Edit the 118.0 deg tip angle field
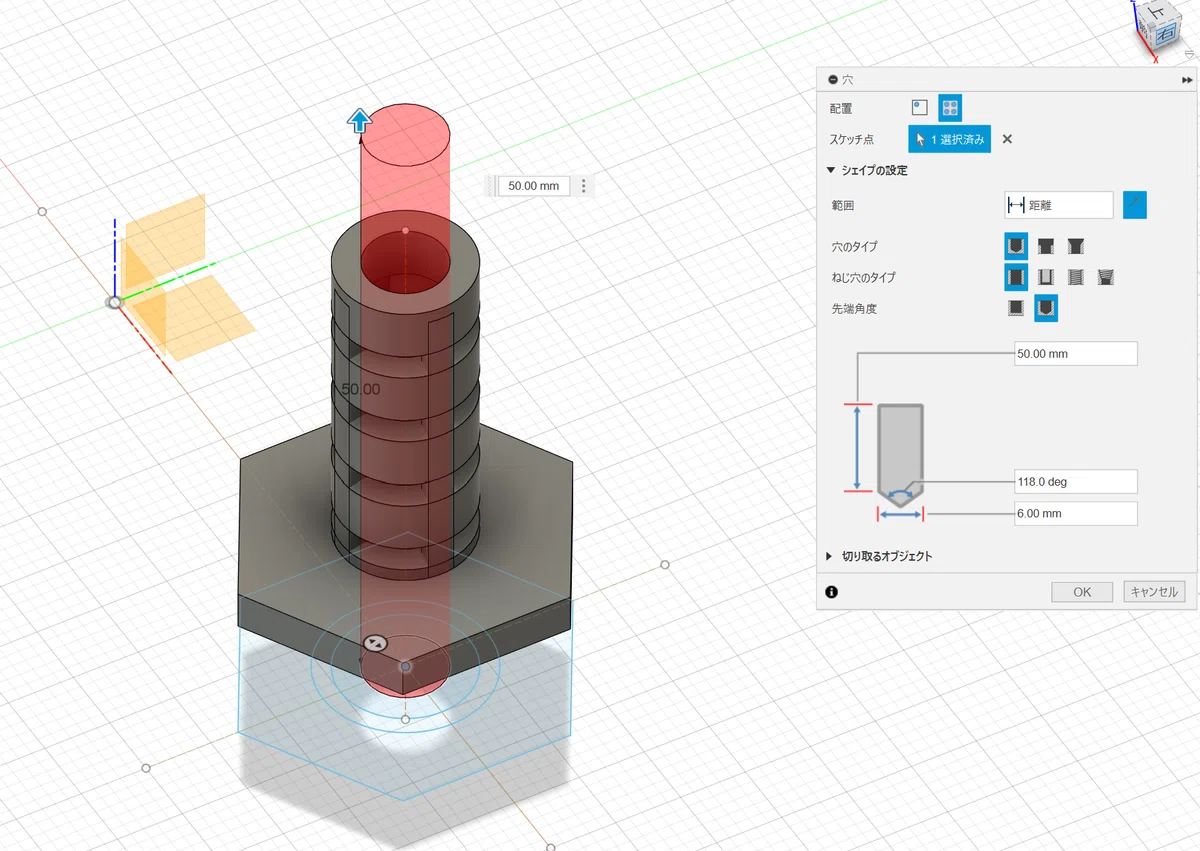The width and height of the screenshot is (1200, 851). click(x=1076, y=482)
